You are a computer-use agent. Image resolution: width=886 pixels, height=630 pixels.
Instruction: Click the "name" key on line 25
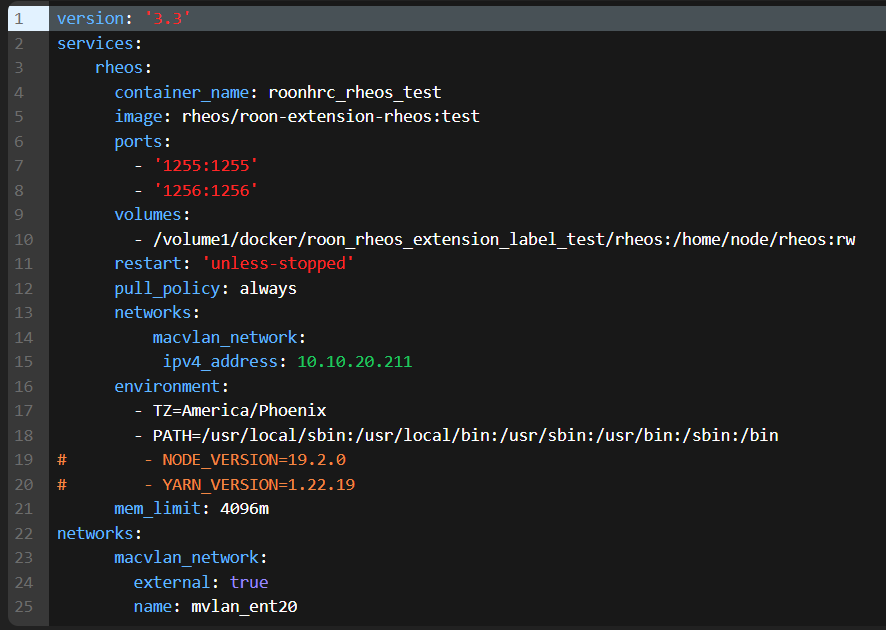coord(153,607)
